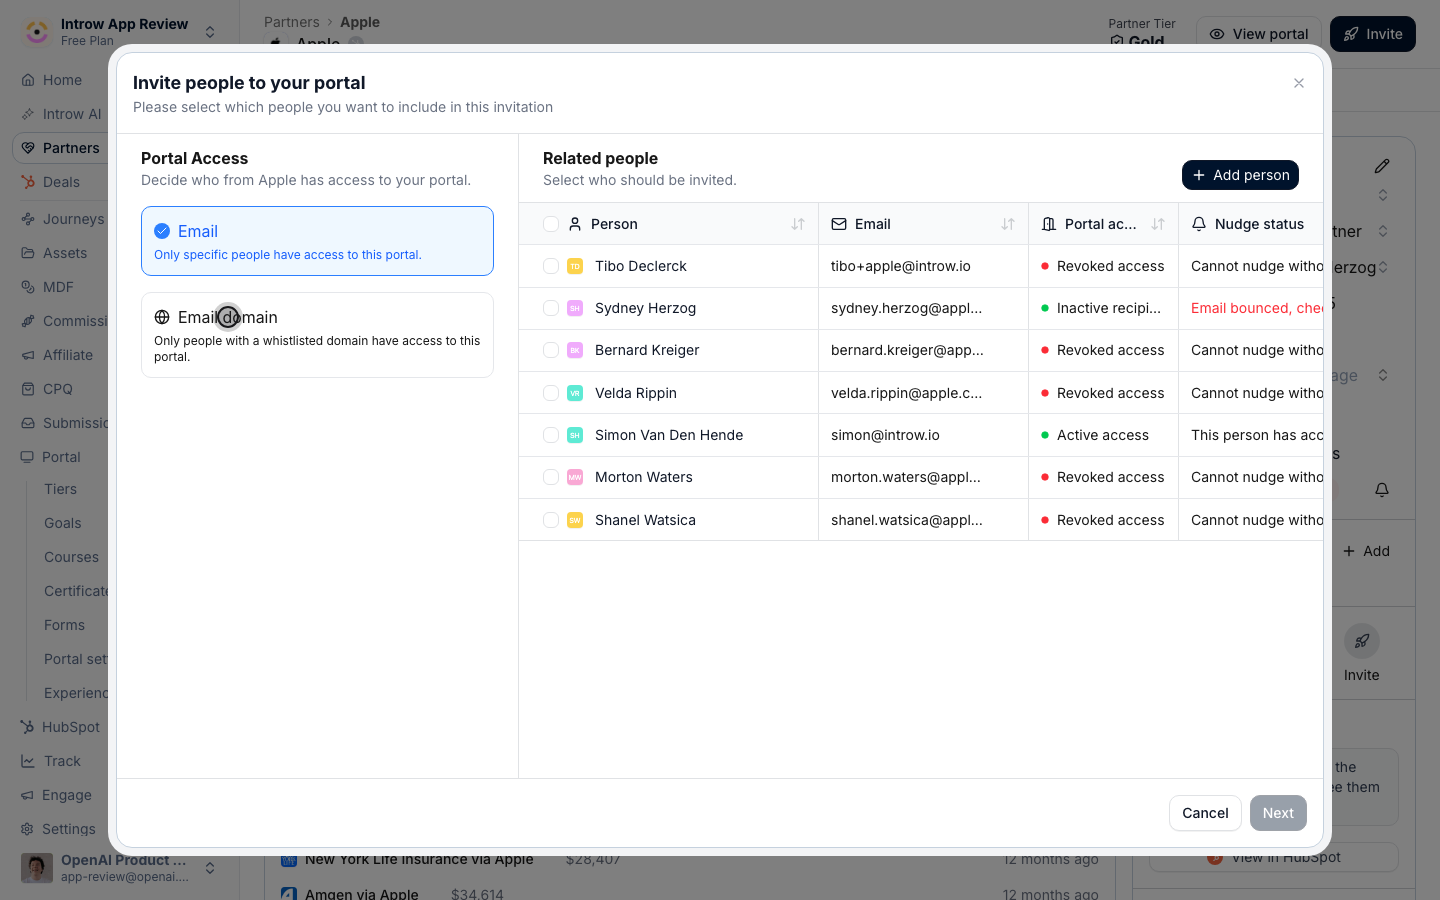
Task: Click the Add person button
Action: pos(1240,175)
